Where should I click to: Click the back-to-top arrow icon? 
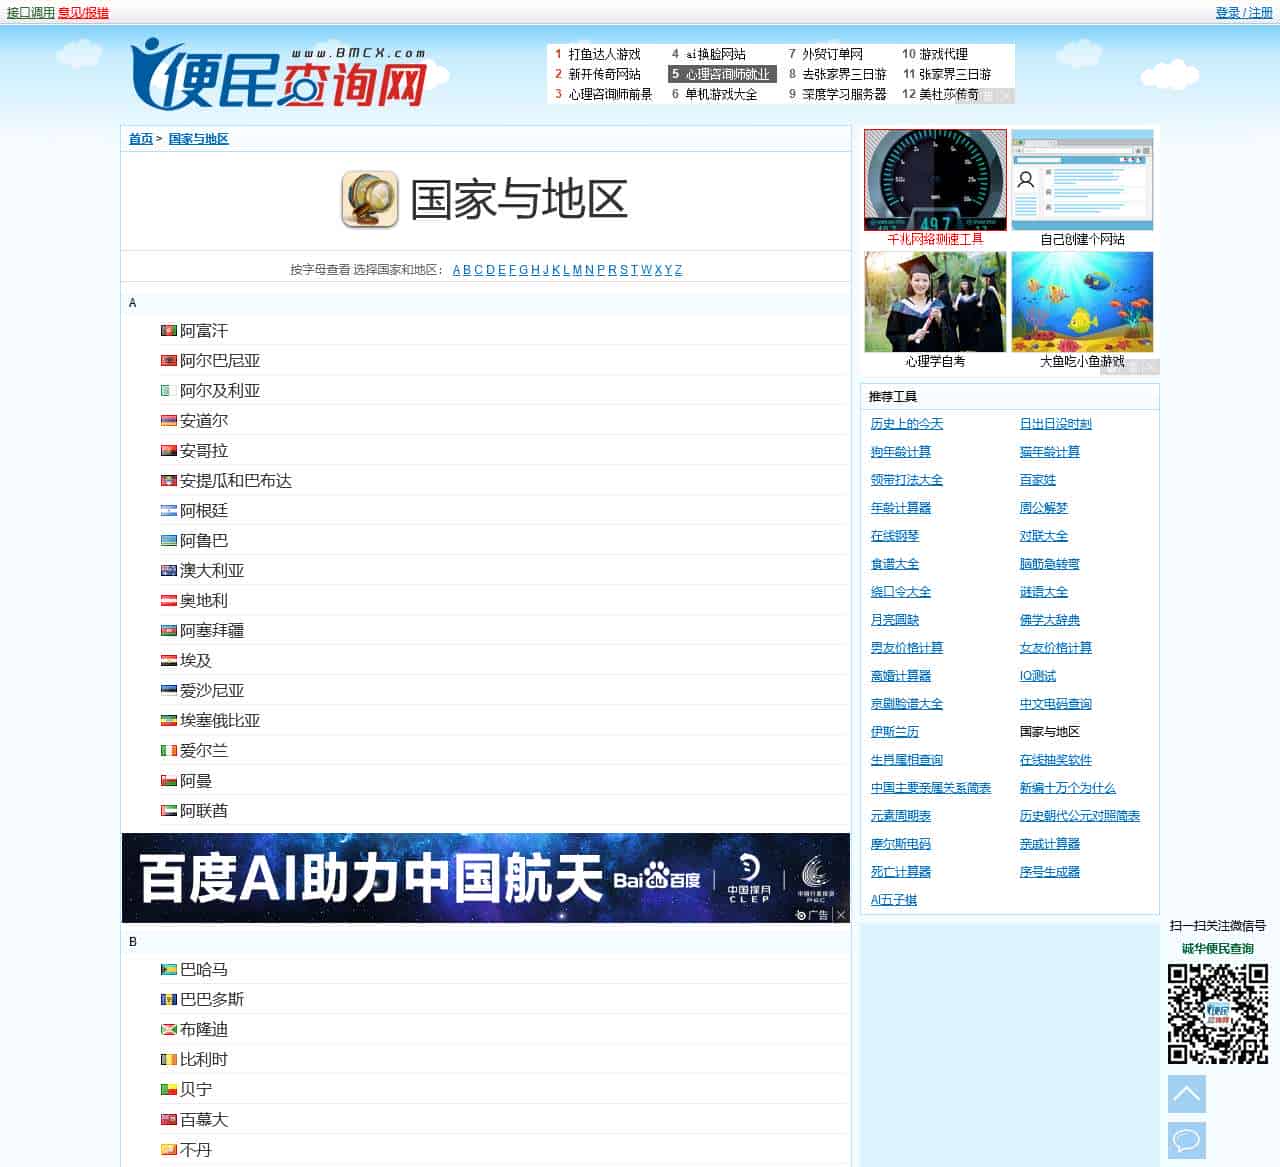[1186, 1094]
